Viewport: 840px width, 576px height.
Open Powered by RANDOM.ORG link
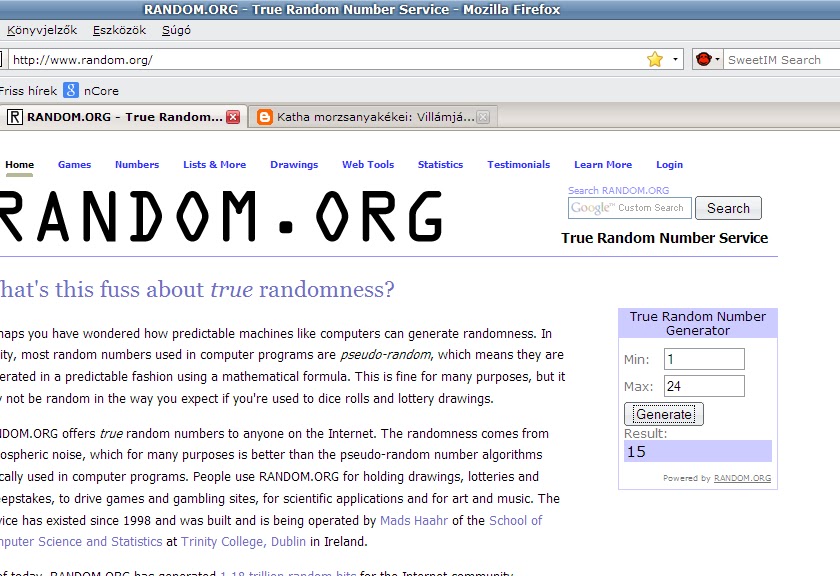742,478
